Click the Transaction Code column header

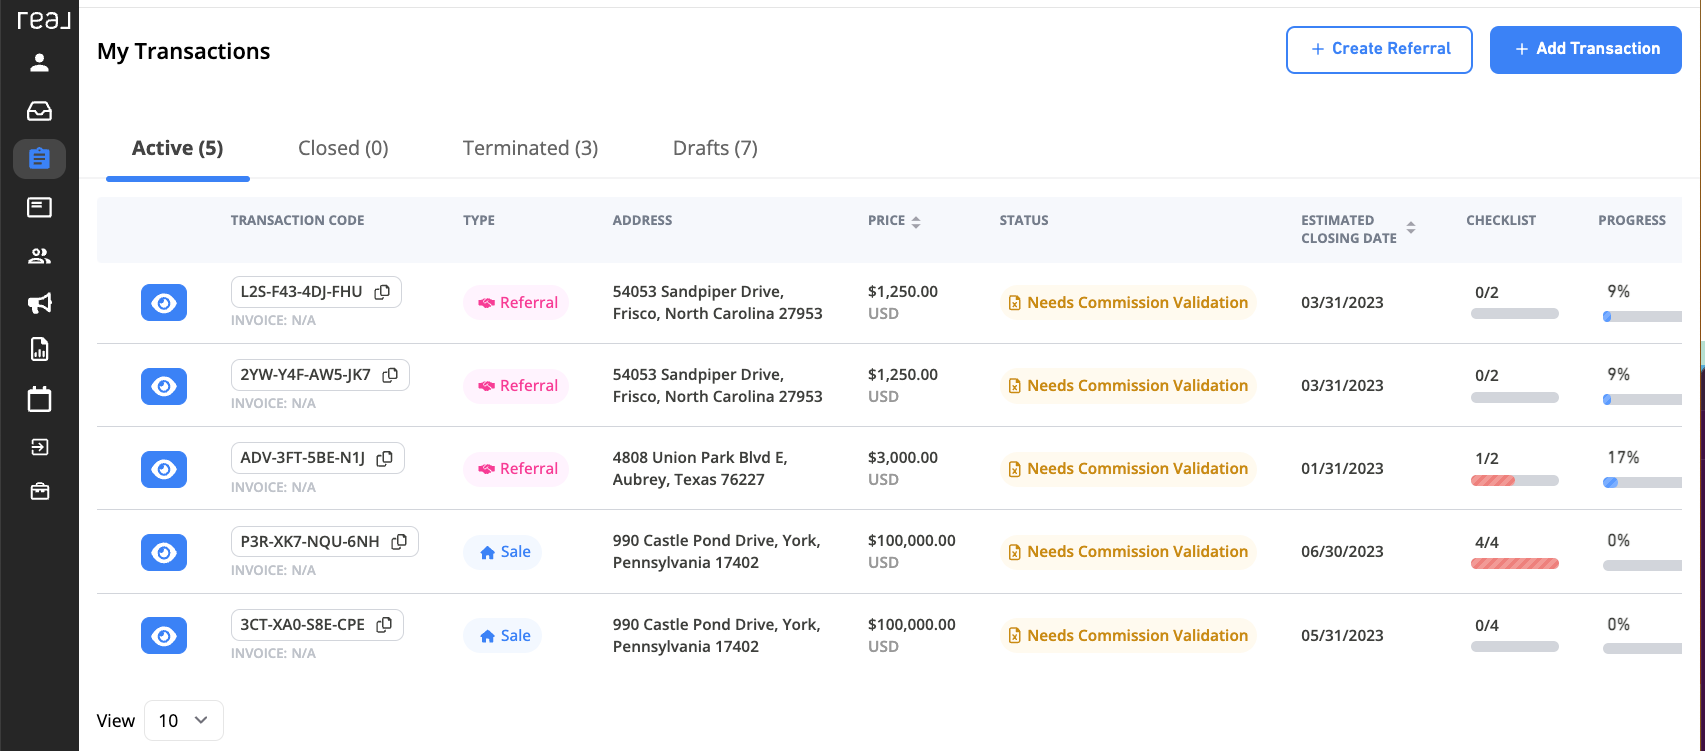tap(297, 221)
